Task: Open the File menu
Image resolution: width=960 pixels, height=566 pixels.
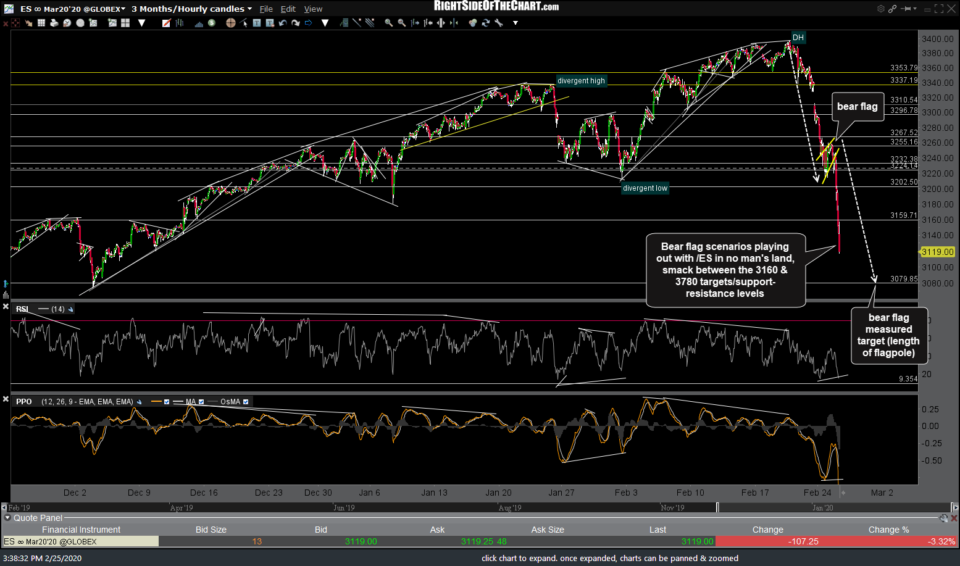Action: [266, 9]
